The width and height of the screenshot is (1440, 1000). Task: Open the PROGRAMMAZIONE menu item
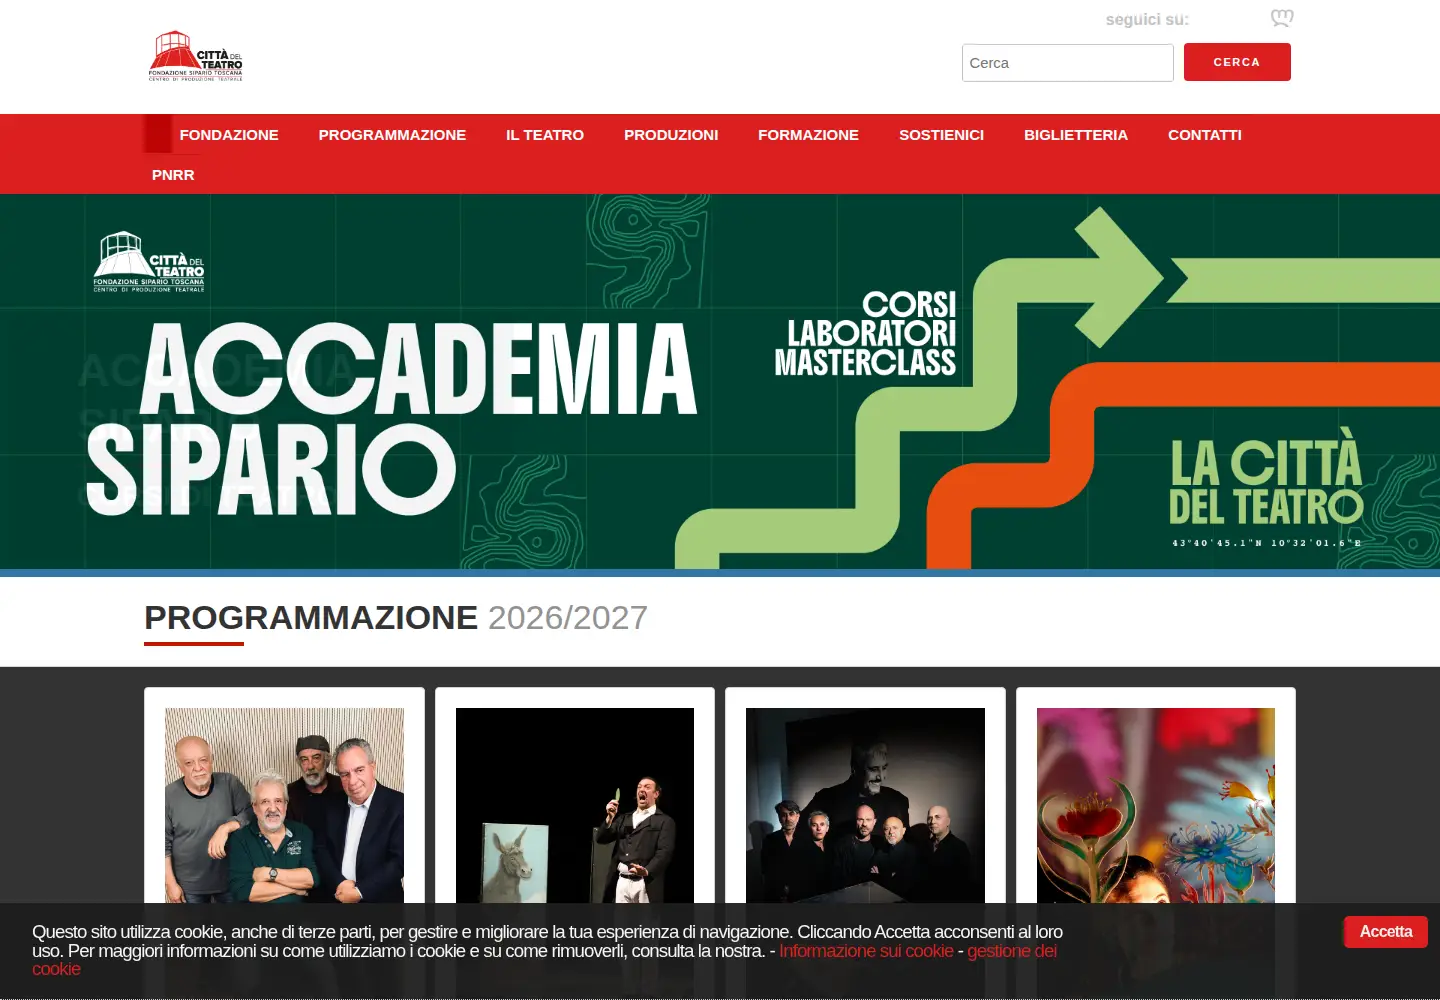pyautogui.click(x=392, y=135)
